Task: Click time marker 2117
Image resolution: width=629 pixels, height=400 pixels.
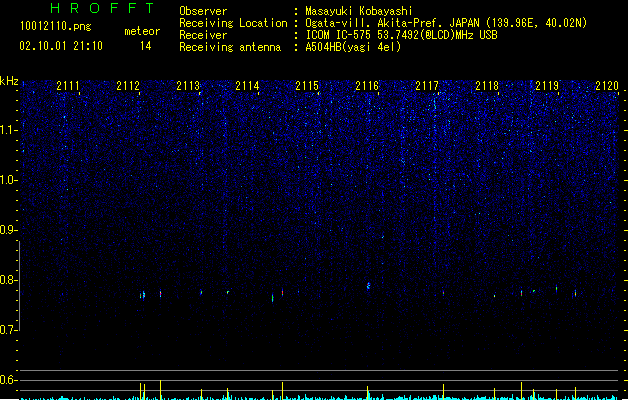Action: click(427, 86)
